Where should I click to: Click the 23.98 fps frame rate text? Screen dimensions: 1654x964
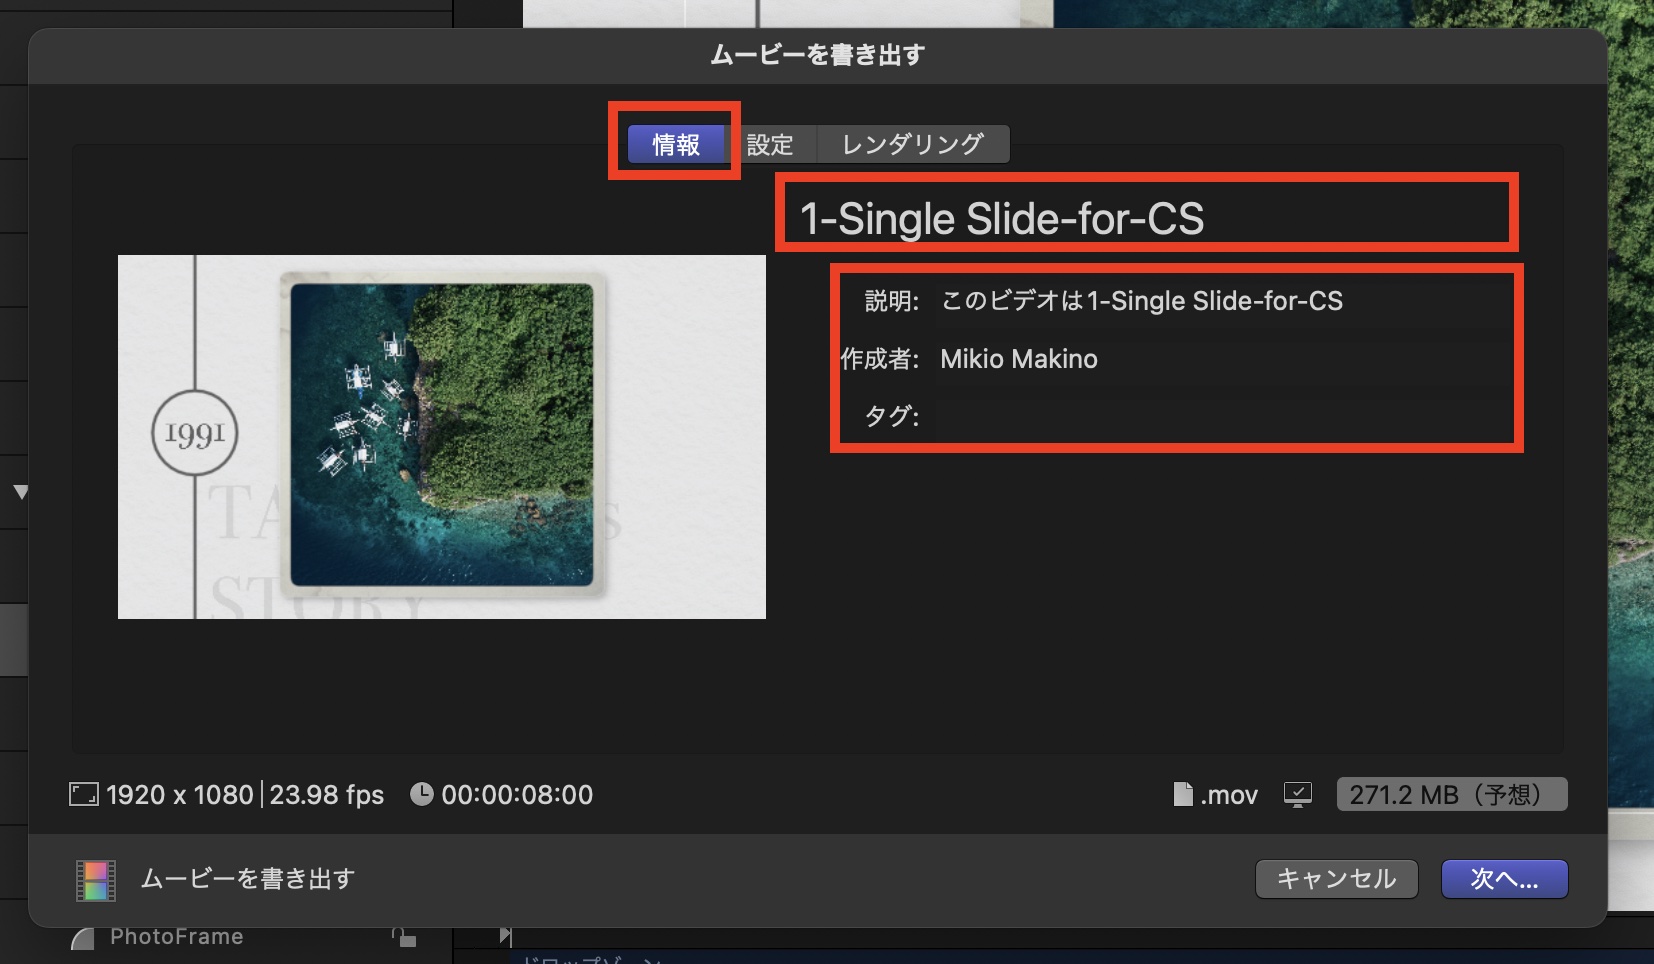tap(327, 795)
